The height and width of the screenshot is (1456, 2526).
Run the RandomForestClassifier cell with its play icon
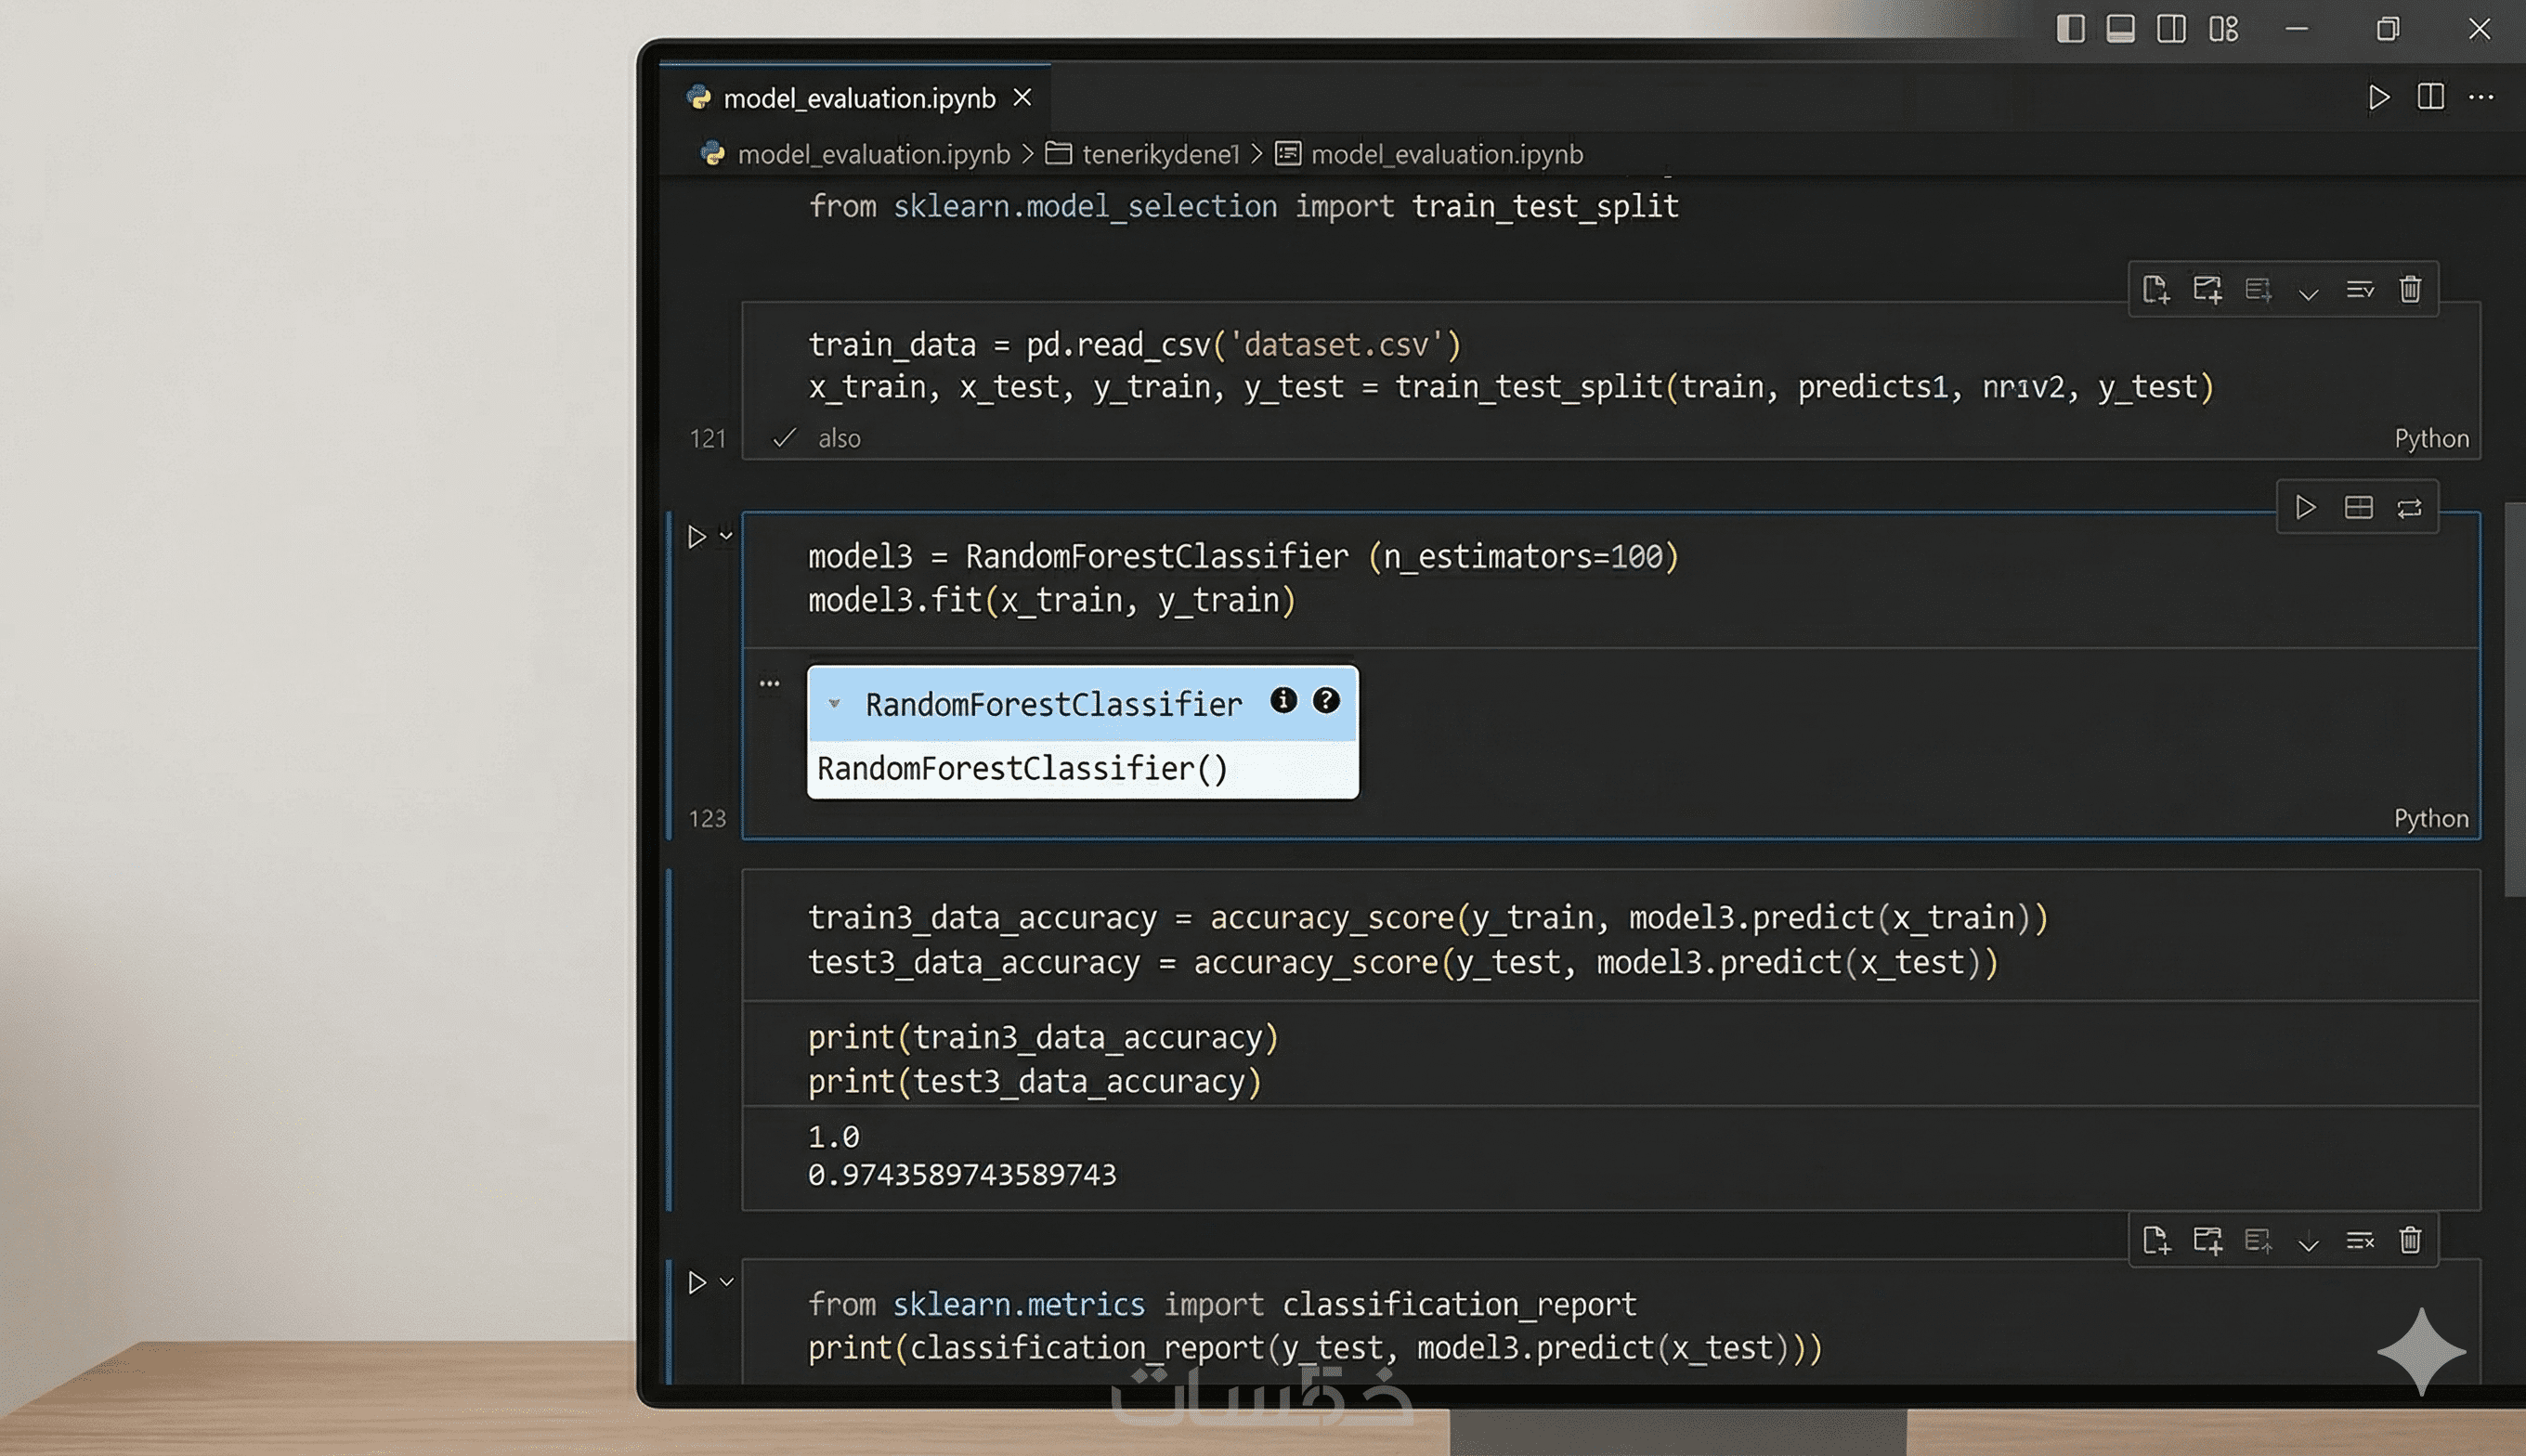697,538
